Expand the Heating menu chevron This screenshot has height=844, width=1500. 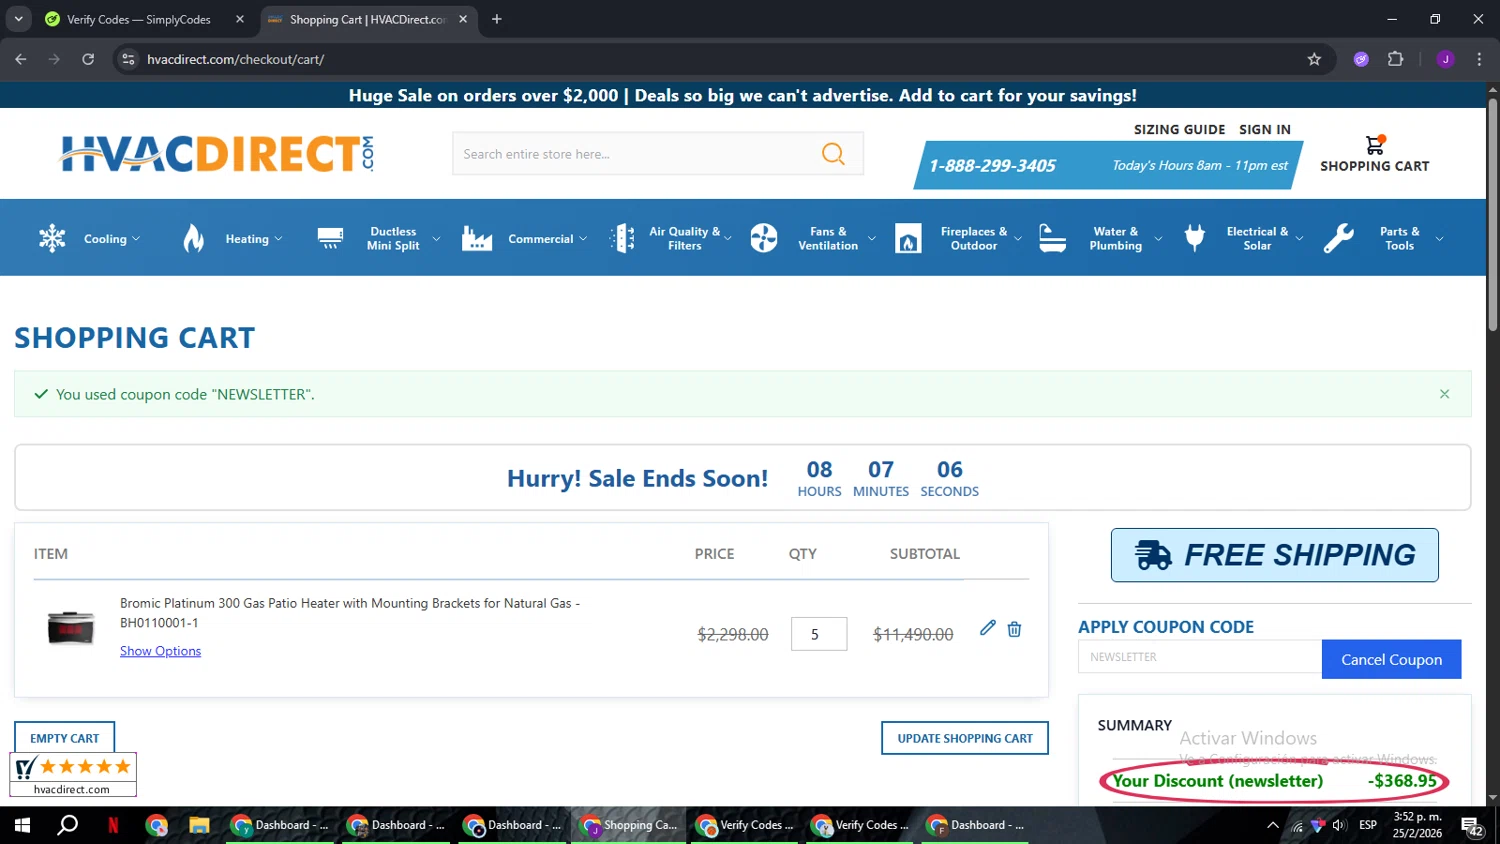pos(278,239)
